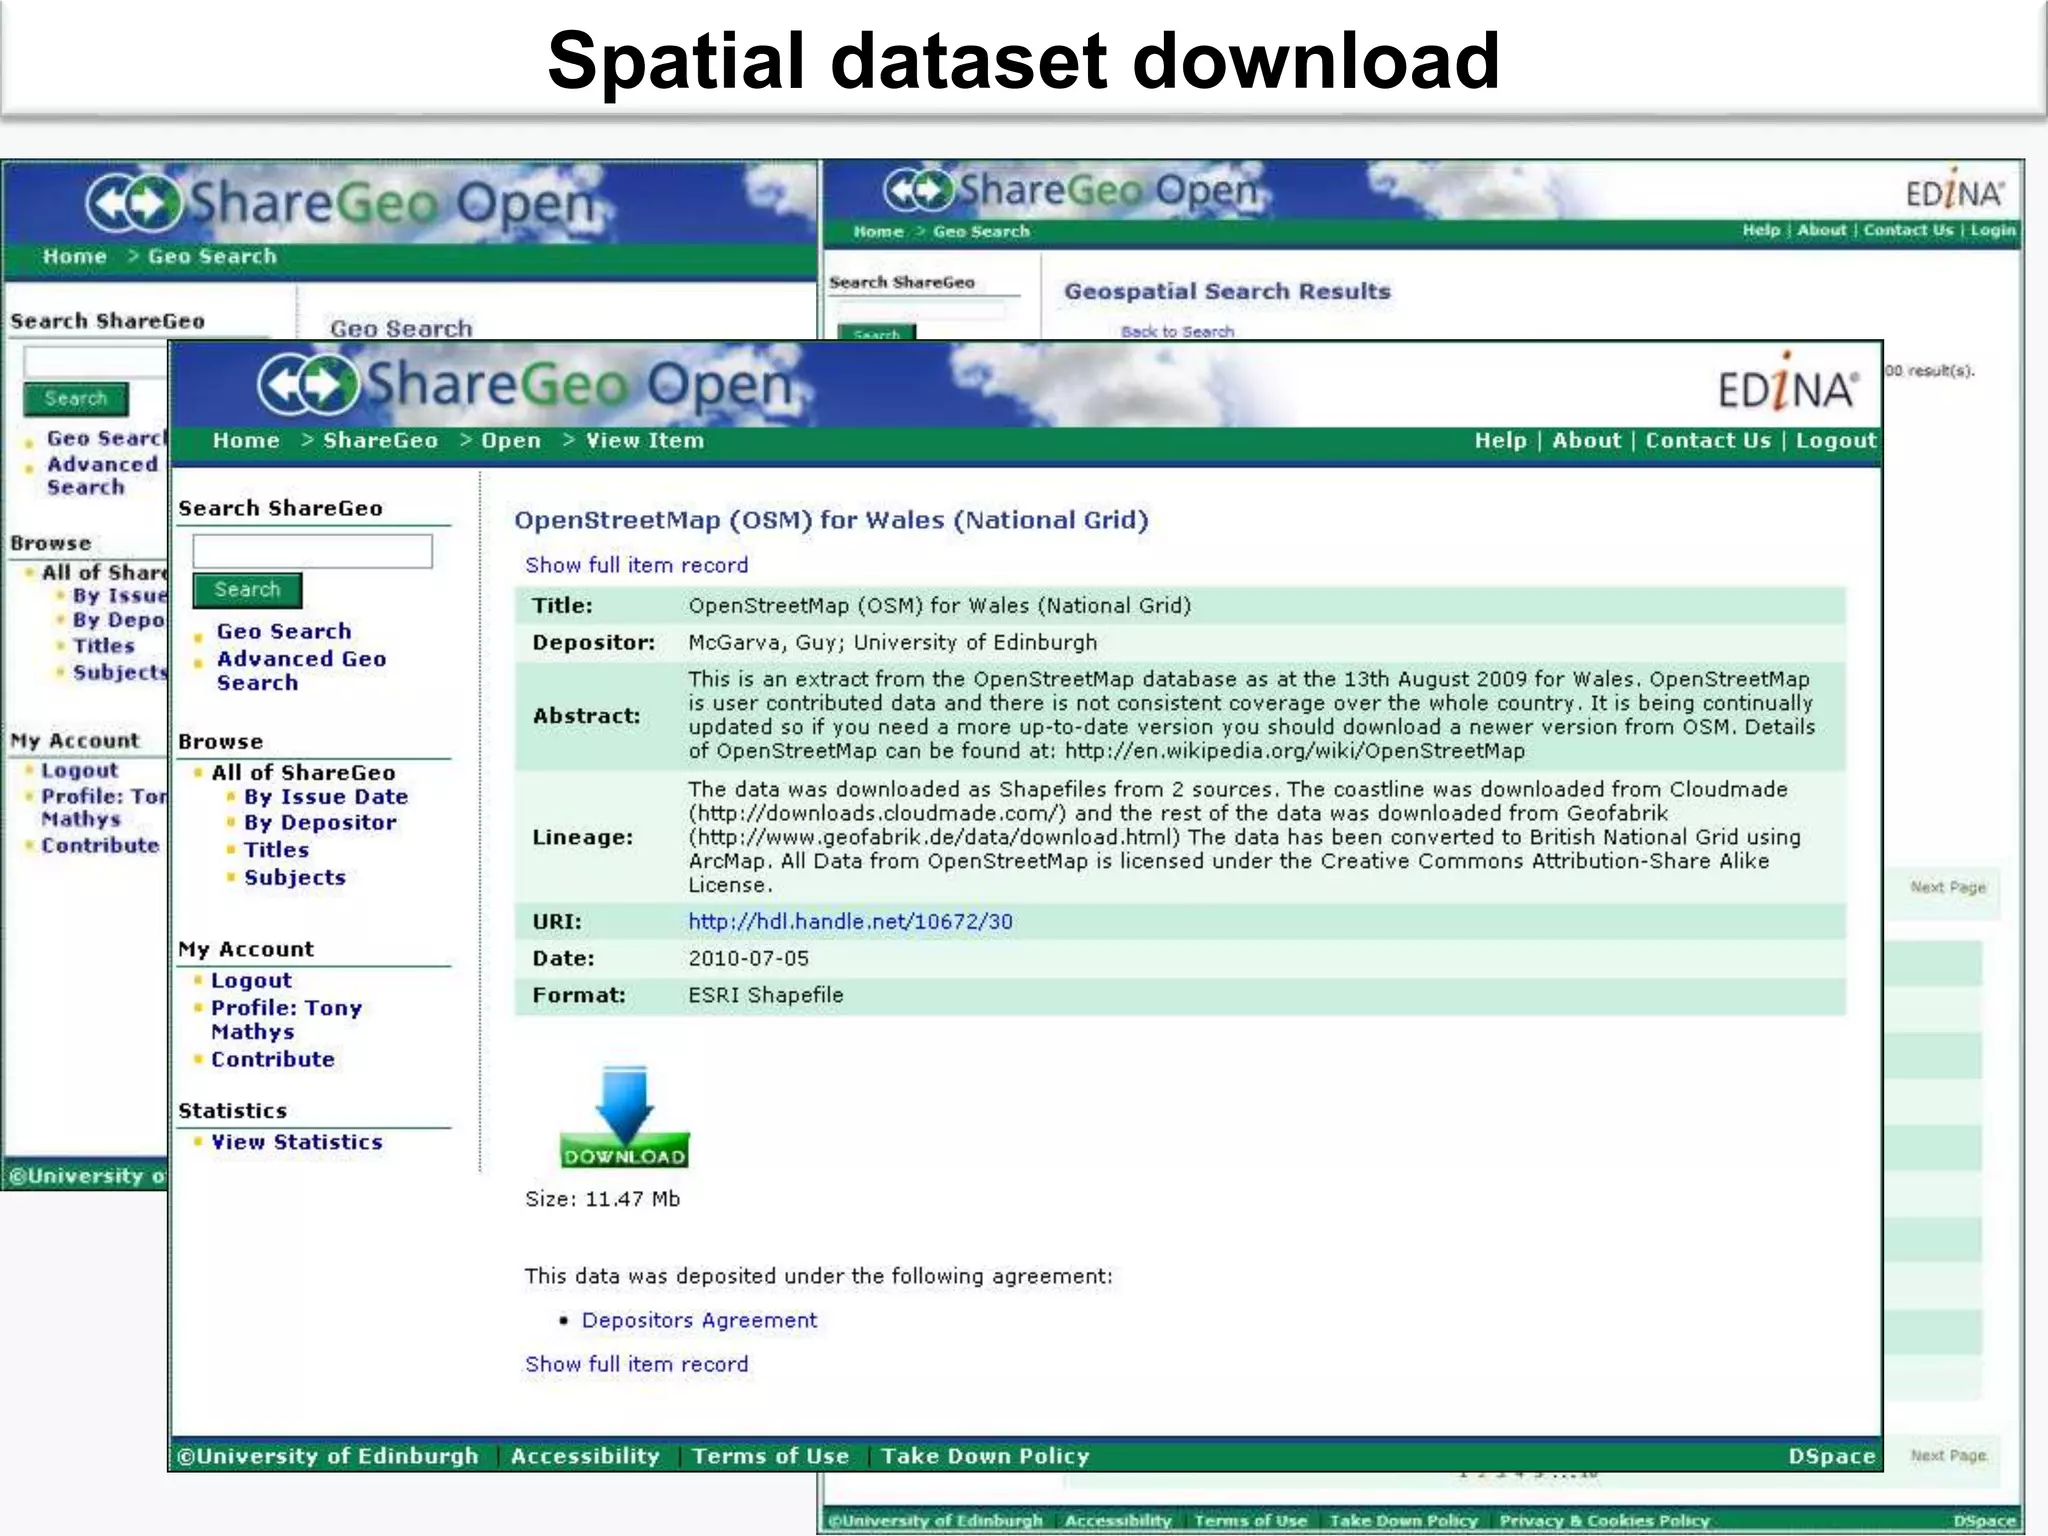The image size is (2048, 1536).
Task: Open Take Down Policy in front window footer
Action: (x=985, y=1456)
